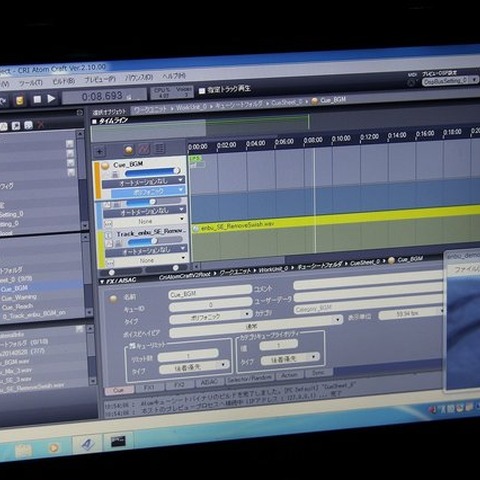480x480 pixels.
Task: Click the comment input field
Action: coord(368,281)
